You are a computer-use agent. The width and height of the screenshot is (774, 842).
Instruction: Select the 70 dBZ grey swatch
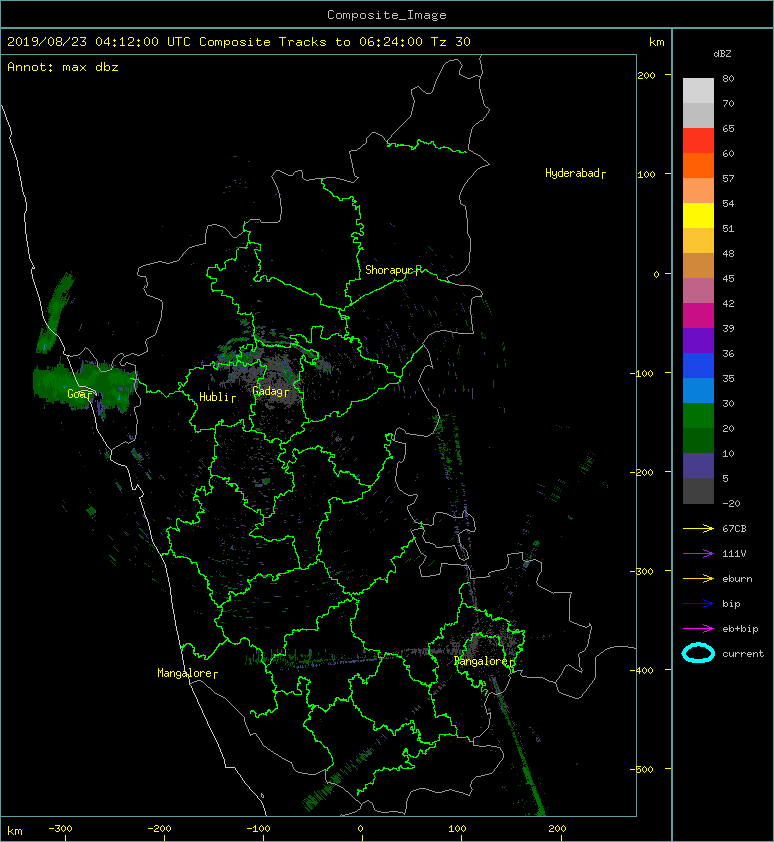coord(698,115)
